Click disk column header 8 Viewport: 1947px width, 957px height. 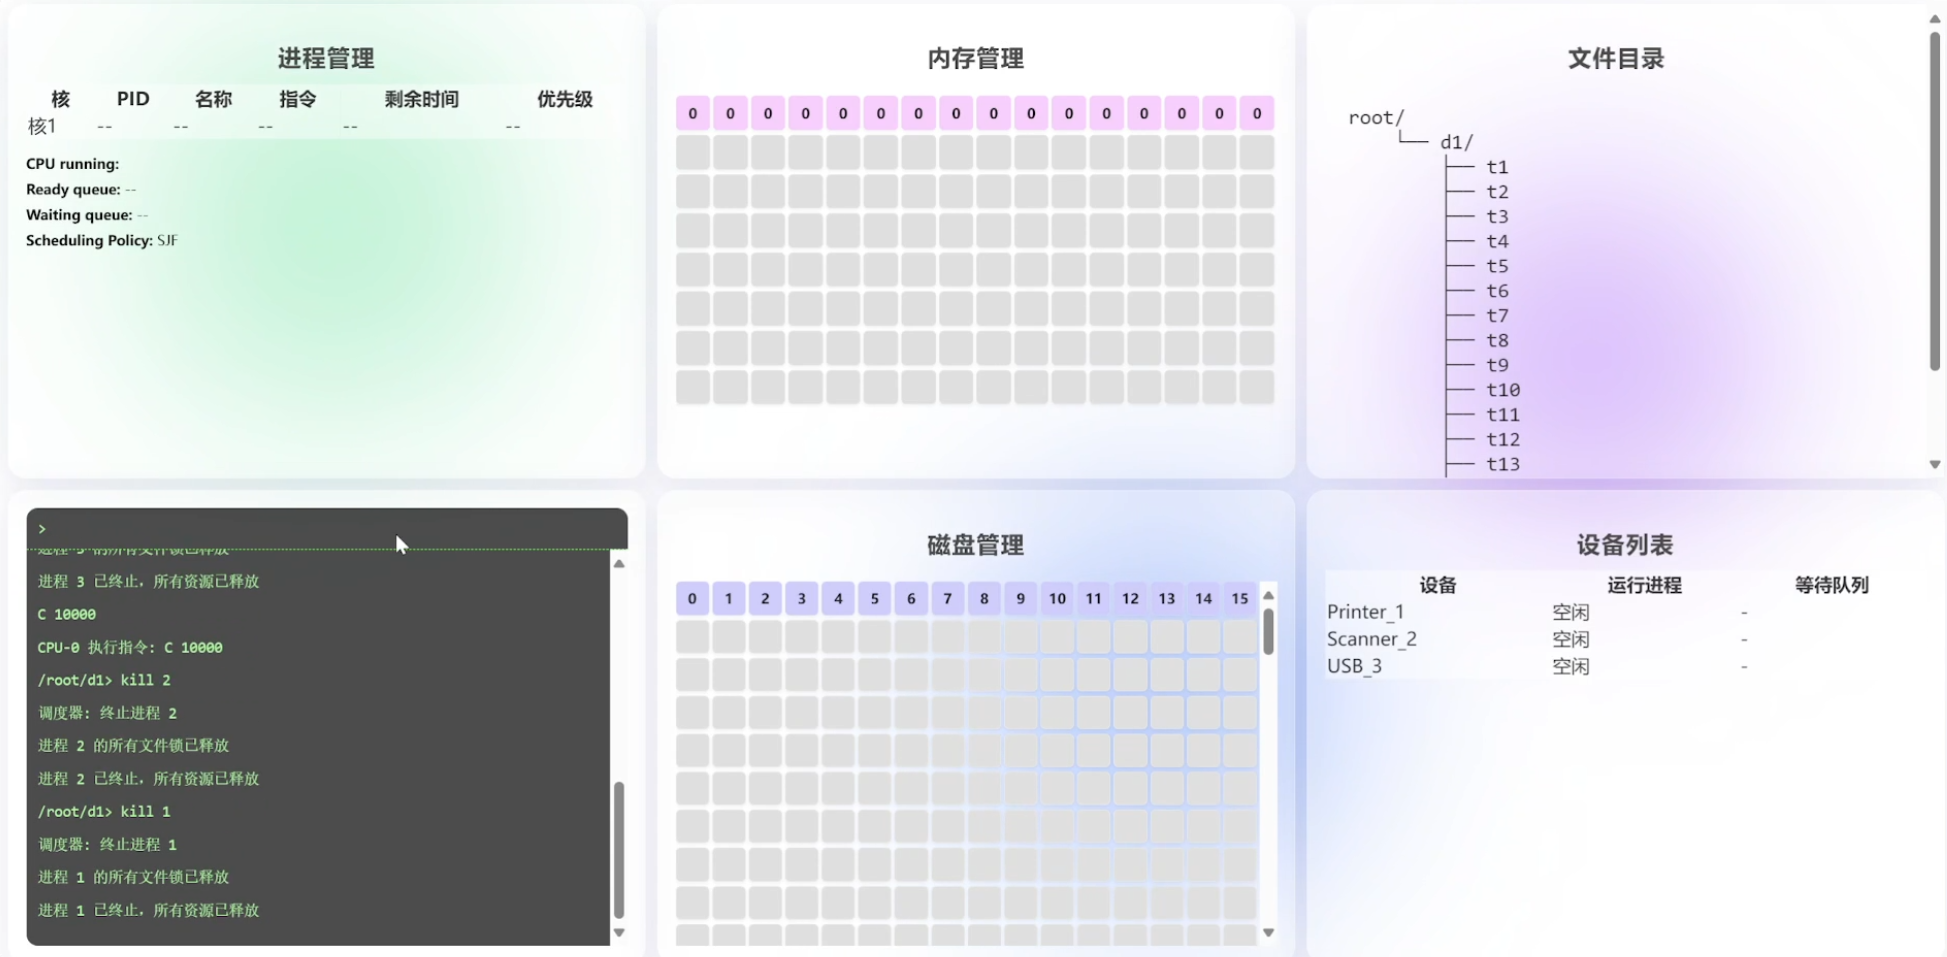point(984,598)
